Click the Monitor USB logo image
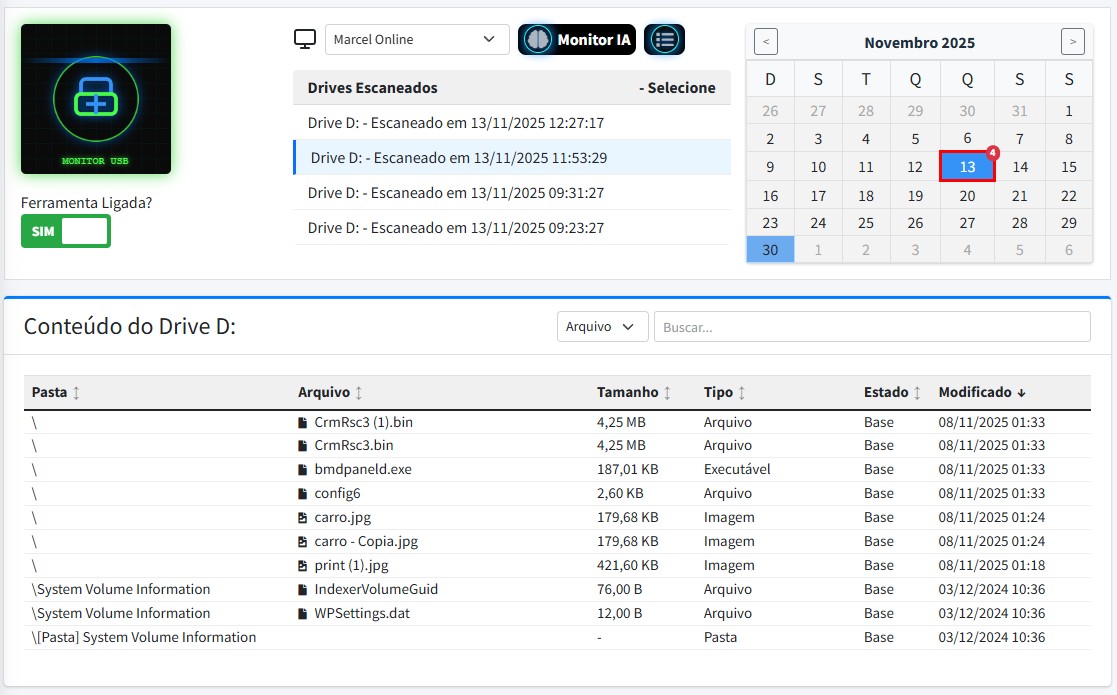This screenshot has height=695, width=1117. 96,99
